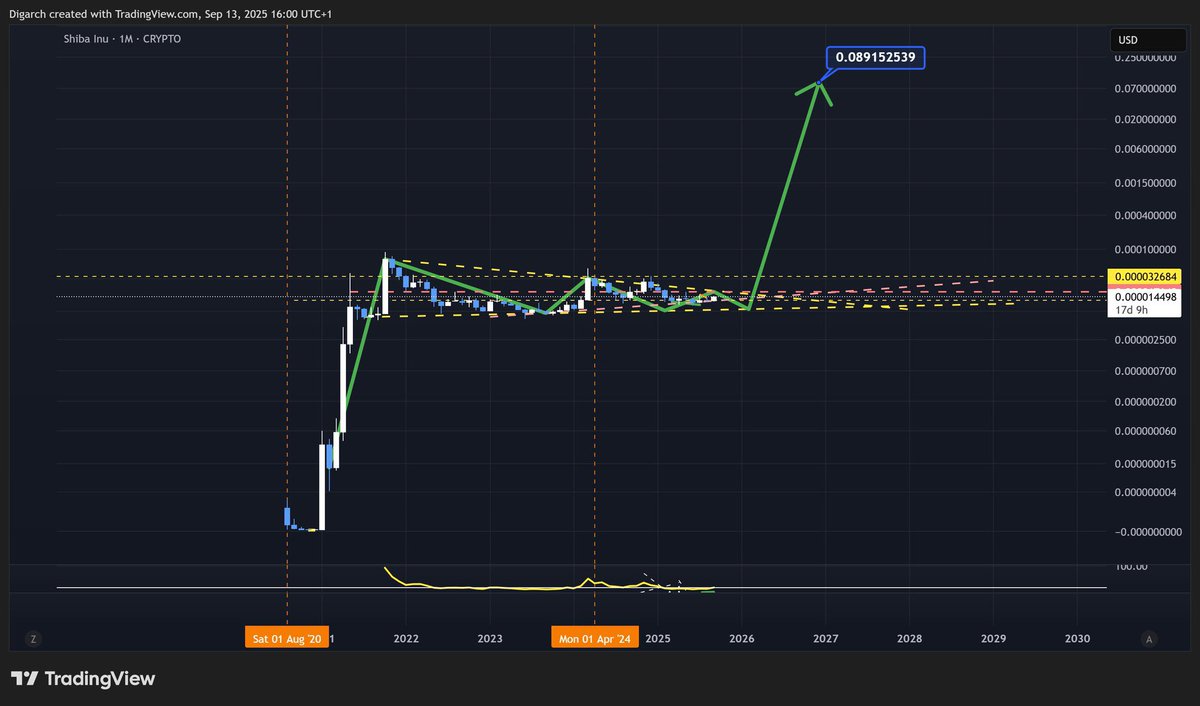
Task: Click the current price tag 0.000014498
Action: tap(1144, 296)
